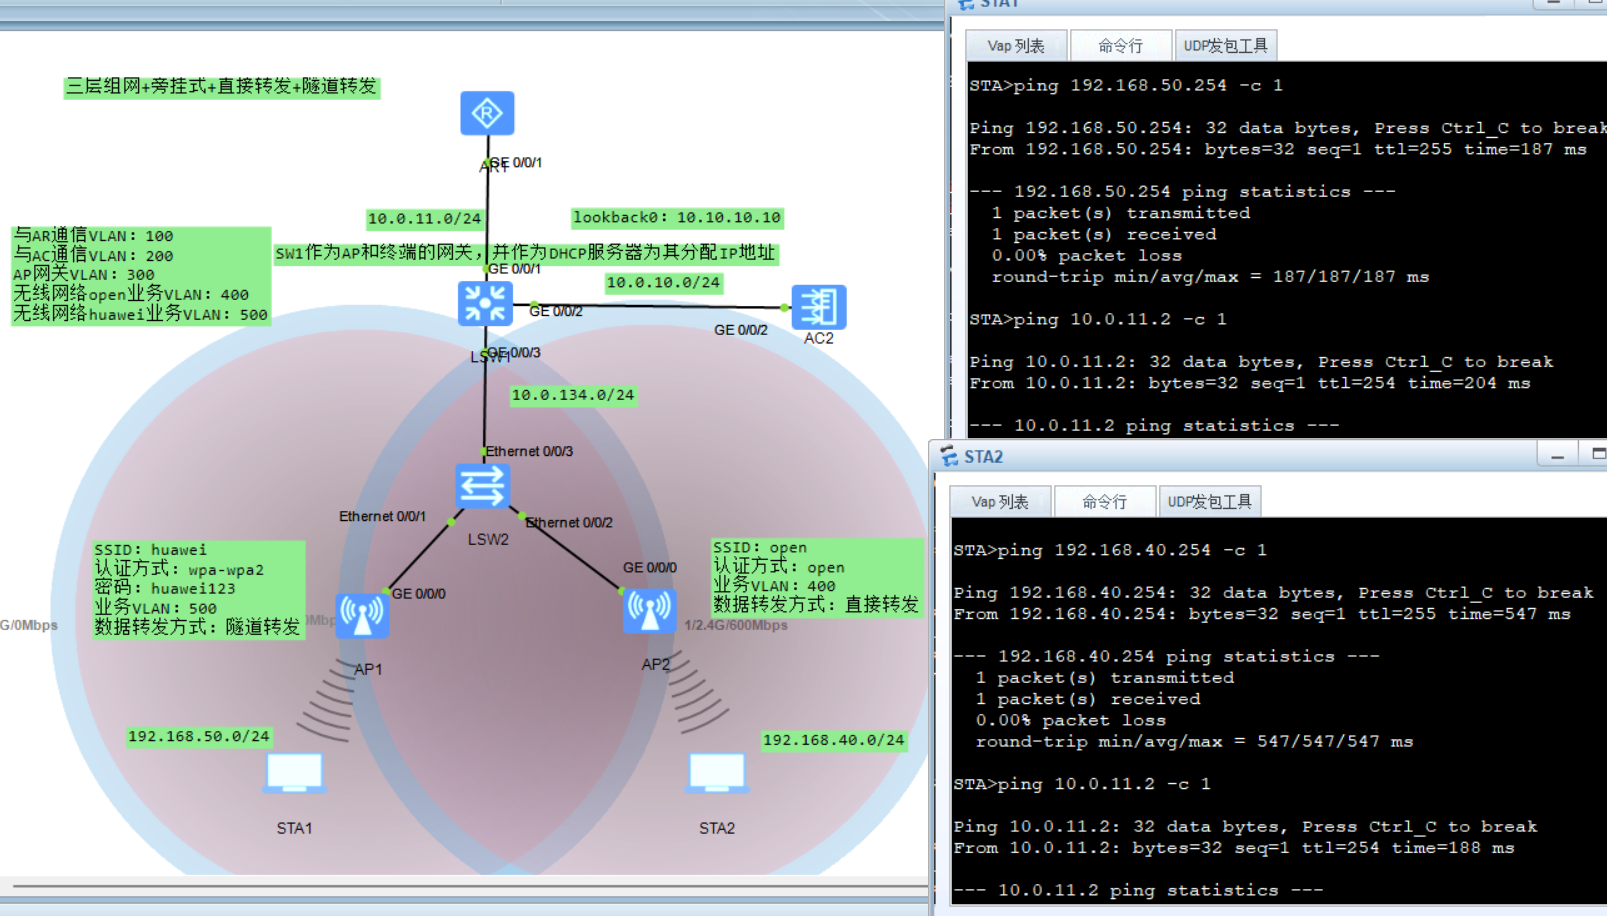Click the AP2 1/2.4G/600Mbps rate label

pyautogui.click(x=736, y=626)
